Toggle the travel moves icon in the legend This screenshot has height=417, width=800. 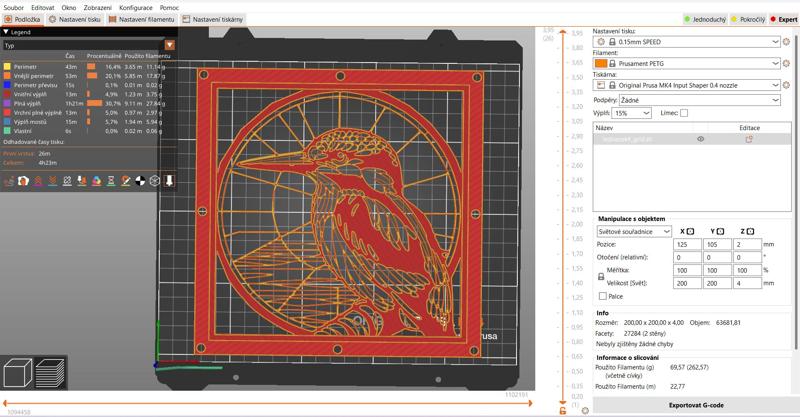pyautogui.click(x=9, y=181)
